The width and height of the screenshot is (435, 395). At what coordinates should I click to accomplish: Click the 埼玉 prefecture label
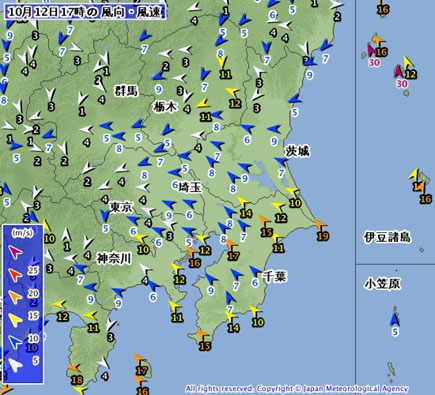190,187
